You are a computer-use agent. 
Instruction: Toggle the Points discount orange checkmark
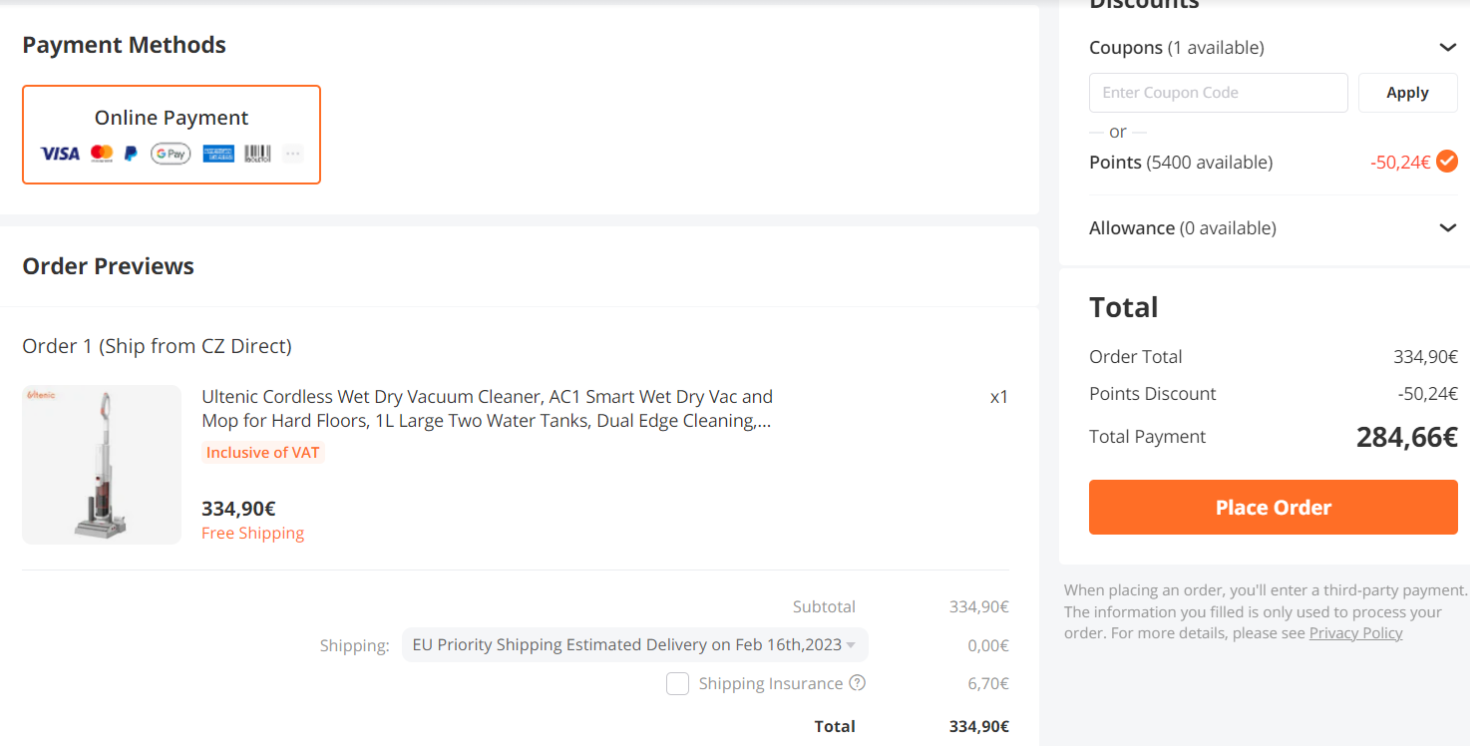pyautogui.click(x=1447, y=161)
